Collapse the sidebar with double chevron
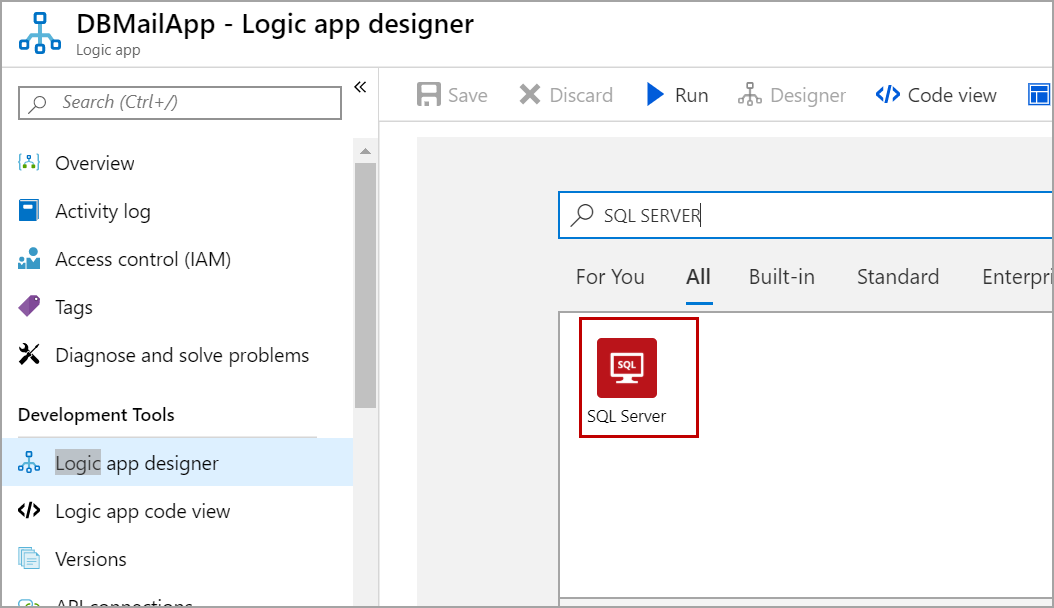1054x608 pixels. [x=360, y=87]
